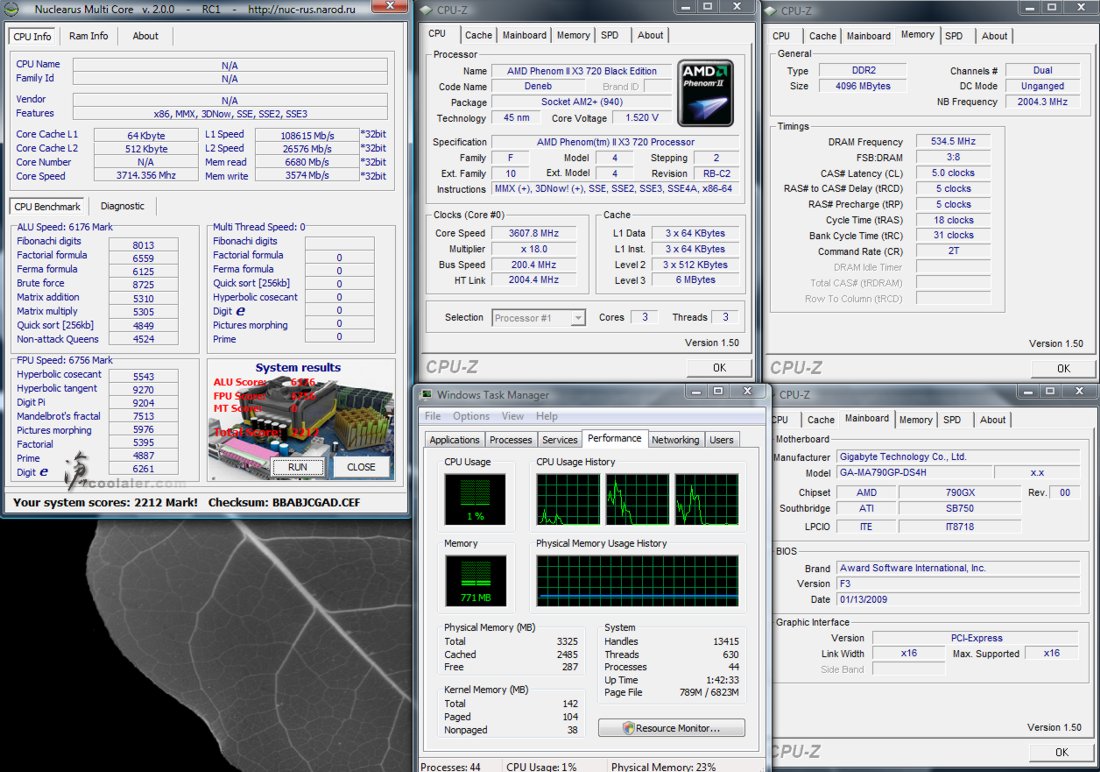This screenshot has width=1100, height=772.
Task: Click AMD Phenom II logo in CPU-Z
Action: 706,93
